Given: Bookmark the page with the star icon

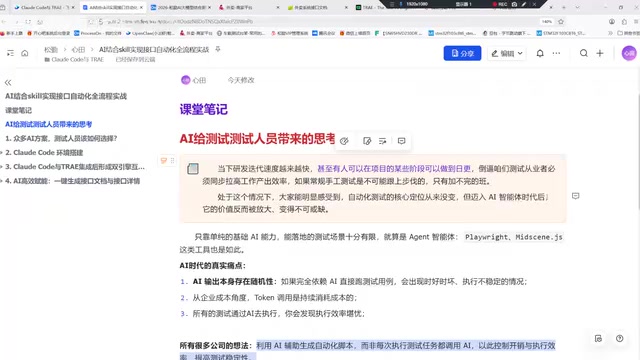Looking at the screenshot, I should 561,22.
